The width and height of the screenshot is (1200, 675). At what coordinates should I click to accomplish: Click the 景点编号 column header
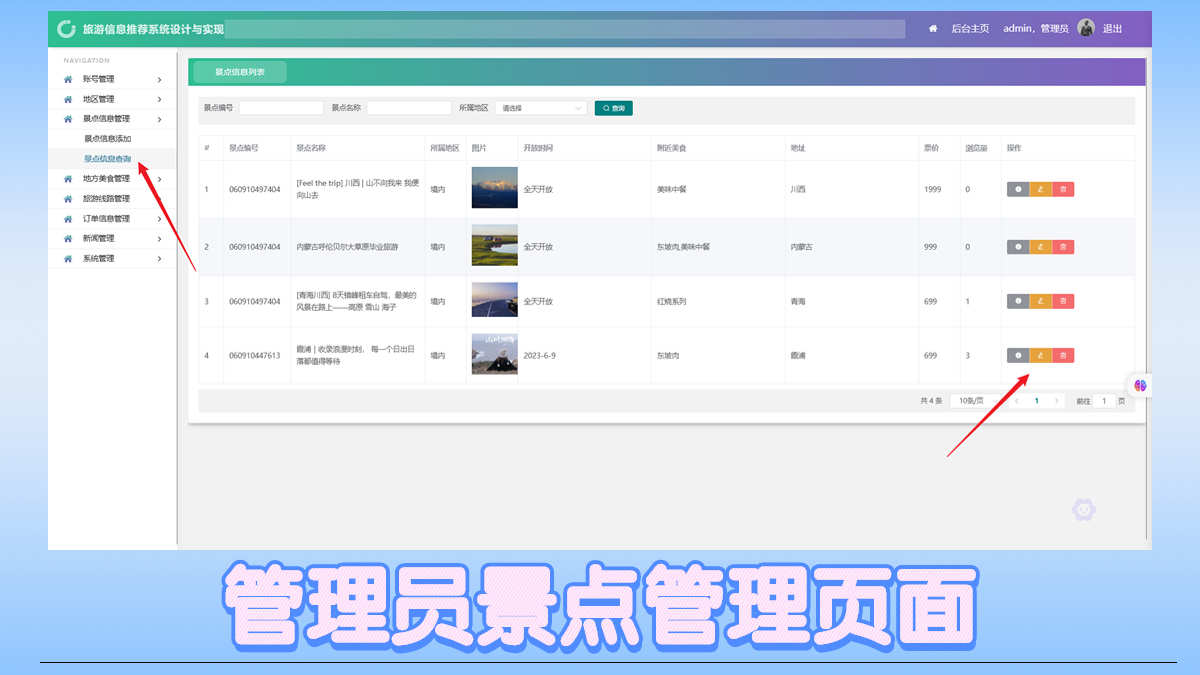[x=244, y=148]
